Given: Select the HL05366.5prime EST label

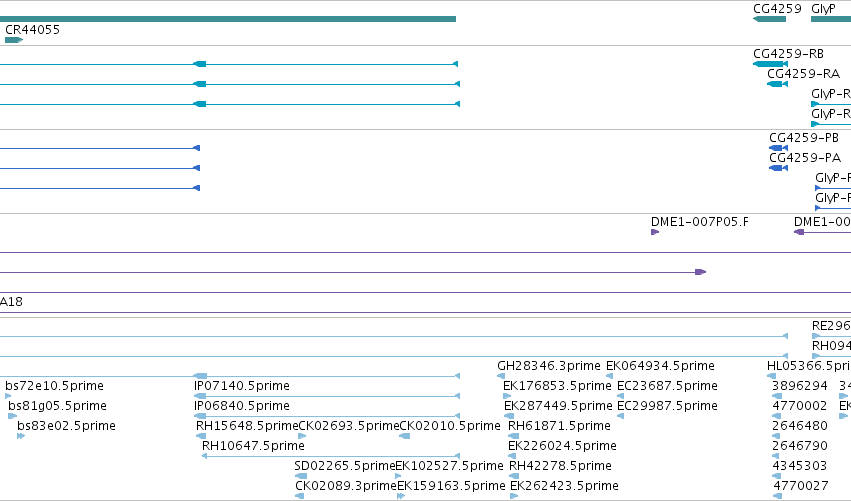Looking at the screenshot, I should pos(809,366).
